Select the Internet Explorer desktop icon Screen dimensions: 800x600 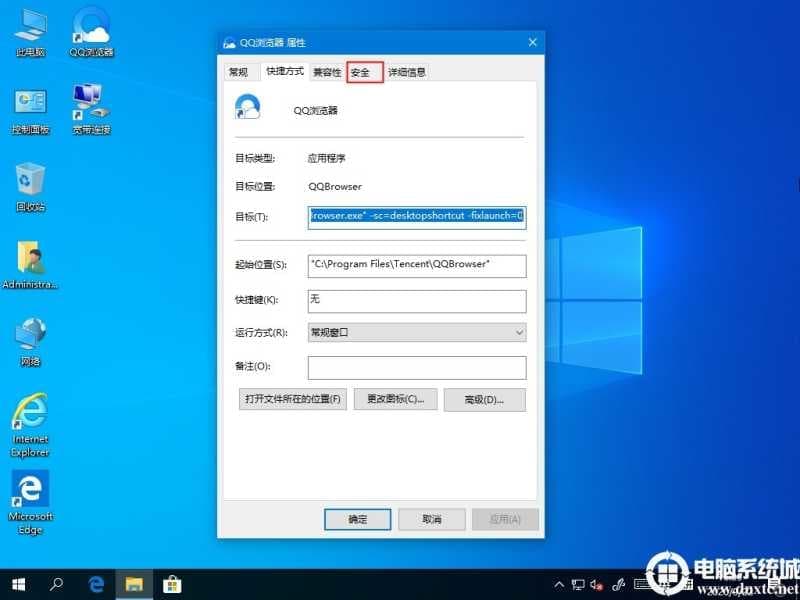[31, 425]
